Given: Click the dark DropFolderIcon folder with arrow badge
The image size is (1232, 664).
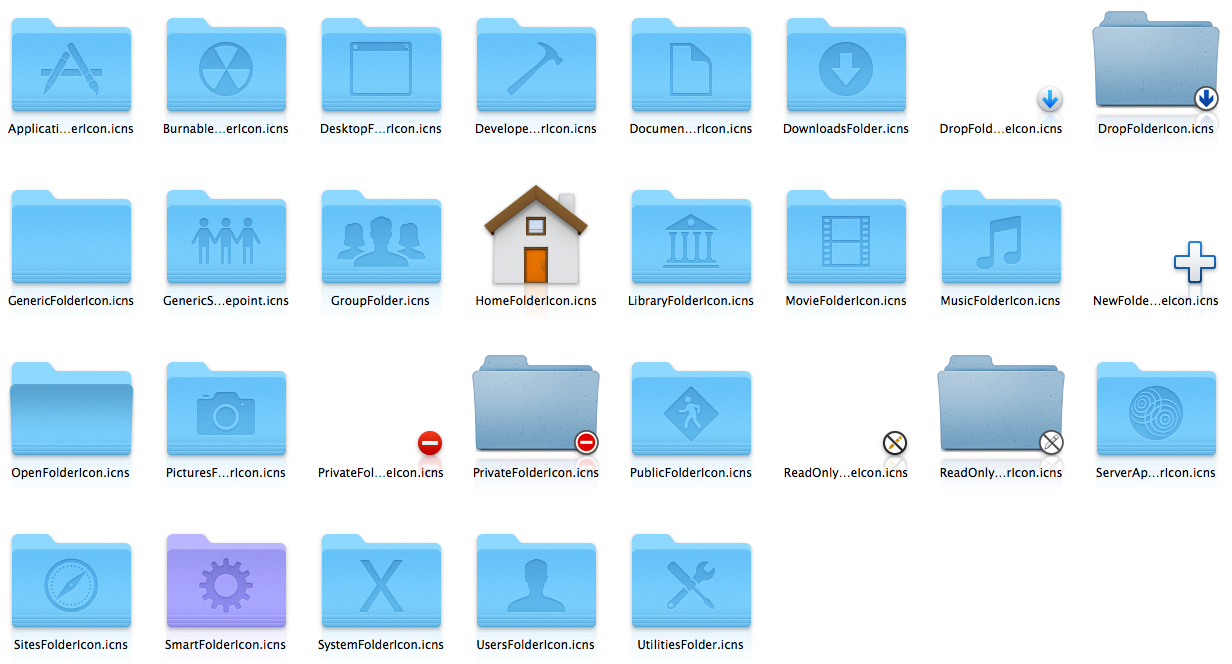Looking at the screenshot, I should (1156, 61).
